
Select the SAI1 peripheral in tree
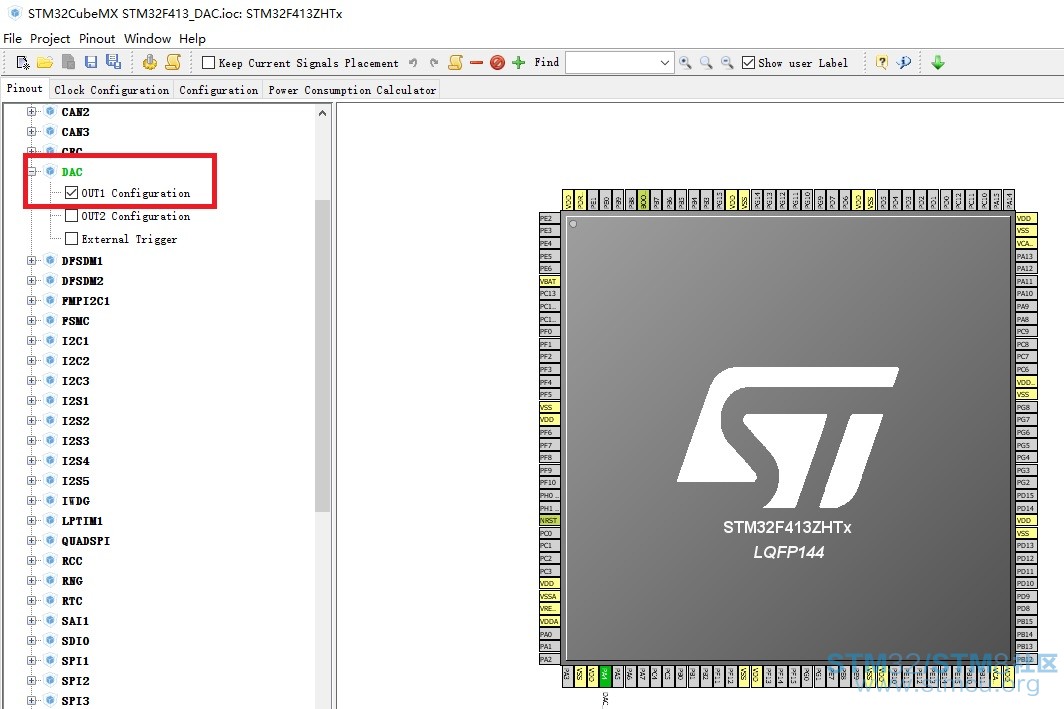click(75, 621)
